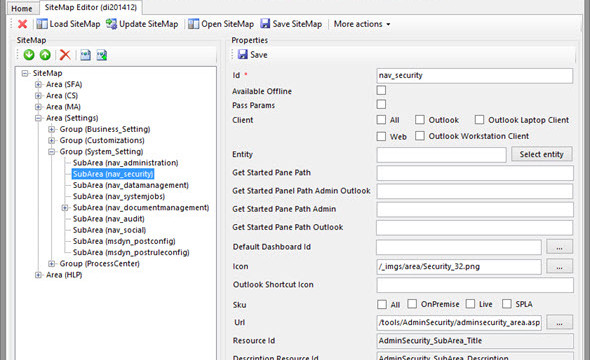Check the Live Sku checkbox

tap(470, 304)
